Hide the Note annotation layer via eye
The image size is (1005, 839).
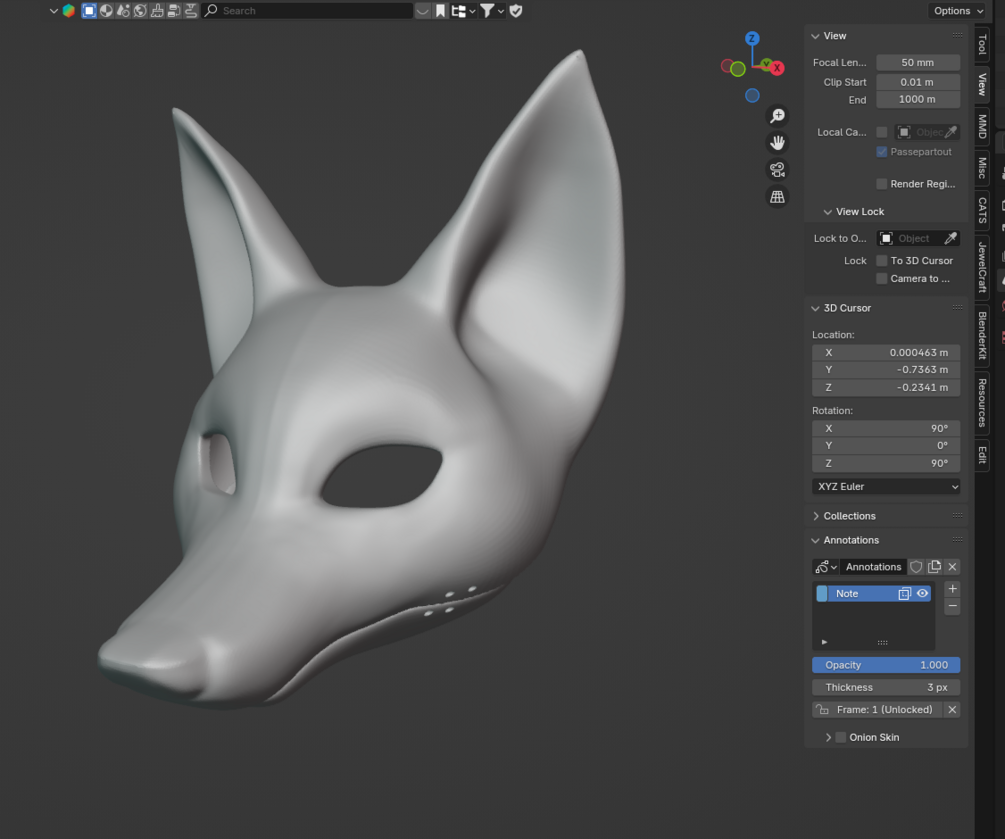point(923,594)
